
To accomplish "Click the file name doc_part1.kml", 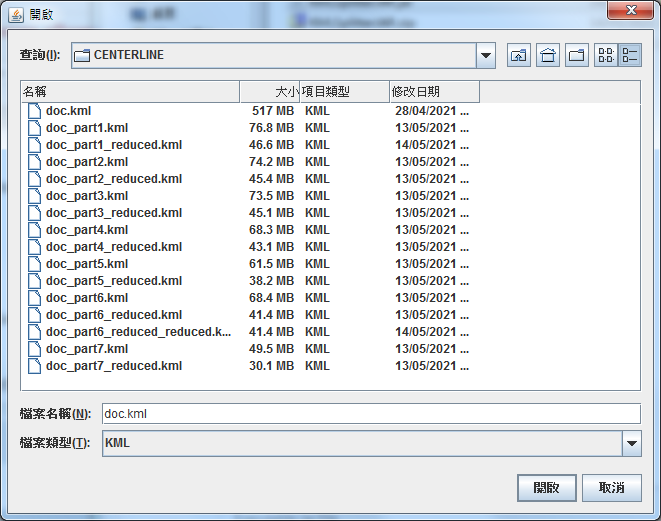I will point(87,128).
